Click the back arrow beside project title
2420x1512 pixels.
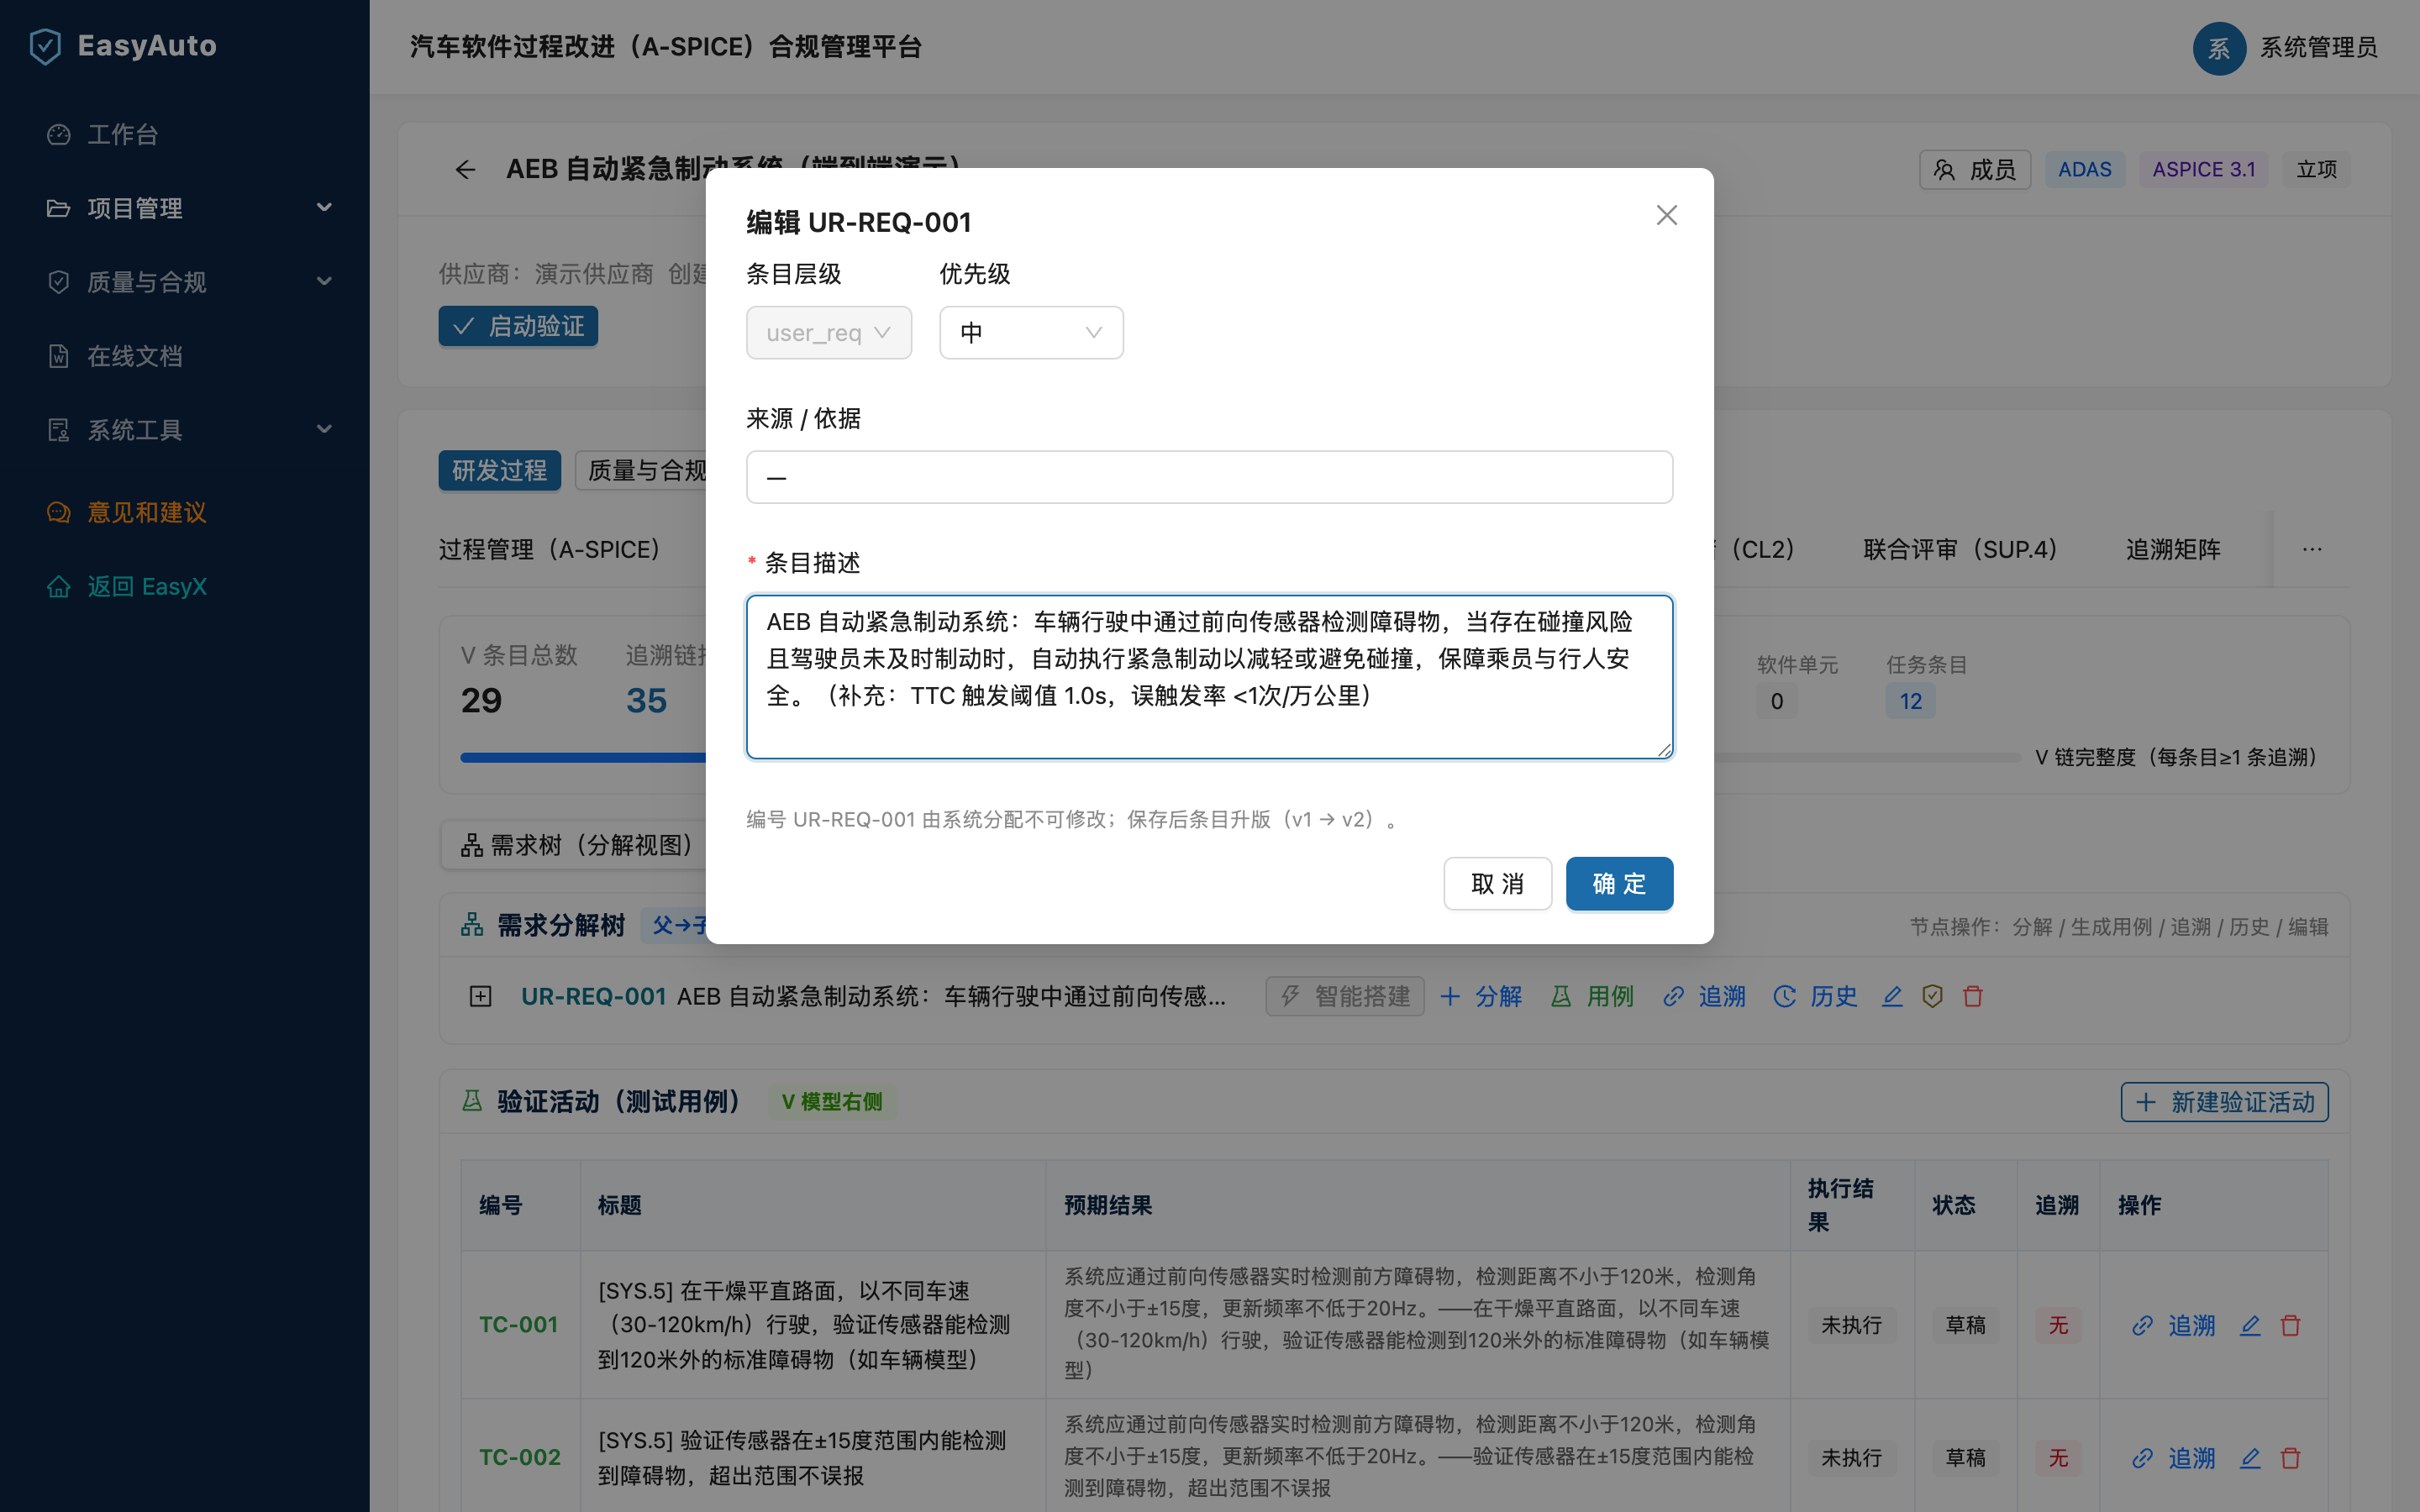coord(465,169)
